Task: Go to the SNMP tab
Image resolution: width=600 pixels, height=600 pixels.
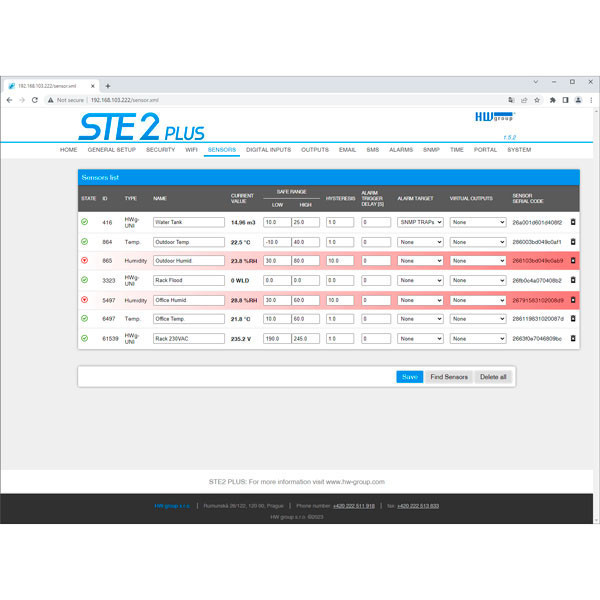Action: (431, 149)
